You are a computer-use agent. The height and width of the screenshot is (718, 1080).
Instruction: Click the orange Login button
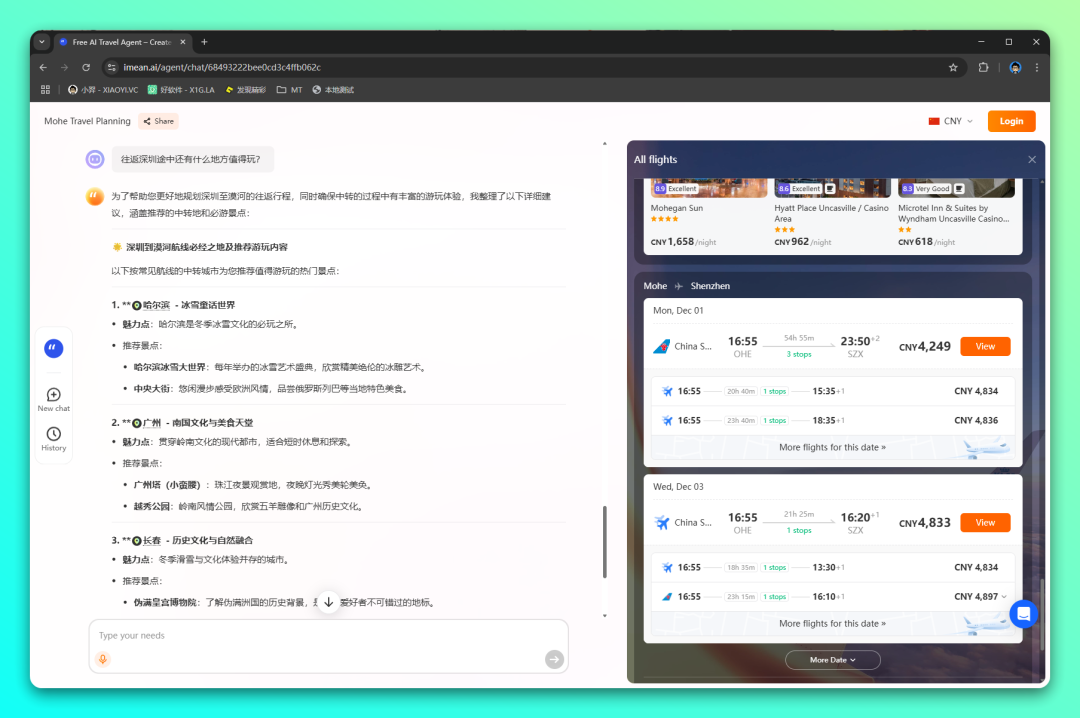1011,121
